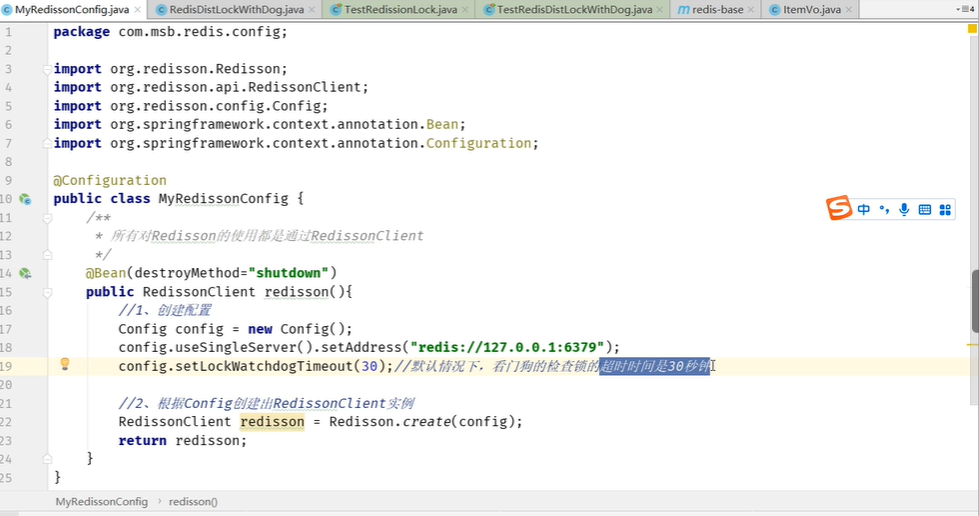Click 'return redisson;' on line 23
The image size is (979, 516).
tap(183, 440)
